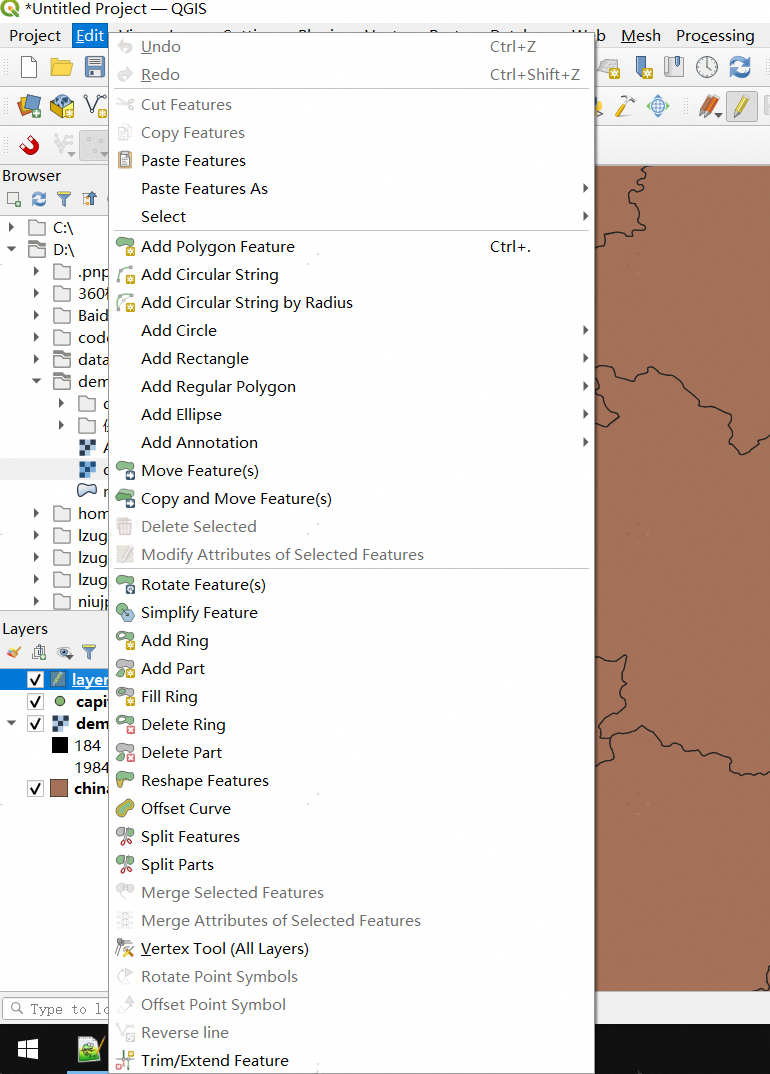Open an existing project via the folder icon
Screen dimensions: 770x1074
(62, 67)
